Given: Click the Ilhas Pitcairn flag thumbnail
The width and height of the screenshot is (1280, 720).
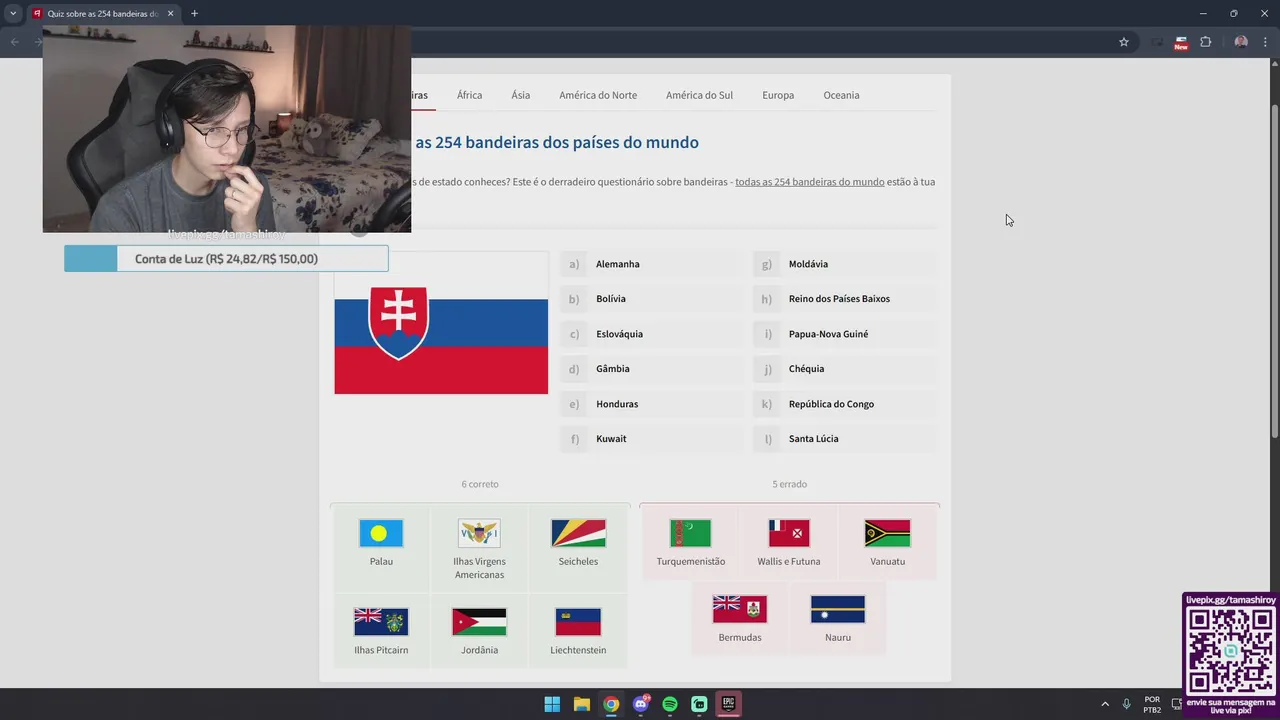Looking at the screenshot, I should [x=381, y=622].
